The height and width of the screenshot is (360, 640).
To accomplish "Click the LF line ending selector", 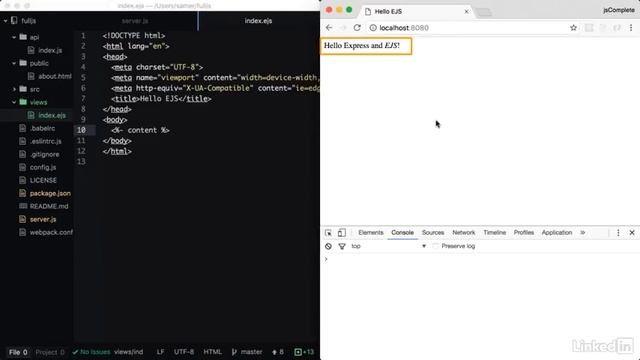I will pos(160,352).
